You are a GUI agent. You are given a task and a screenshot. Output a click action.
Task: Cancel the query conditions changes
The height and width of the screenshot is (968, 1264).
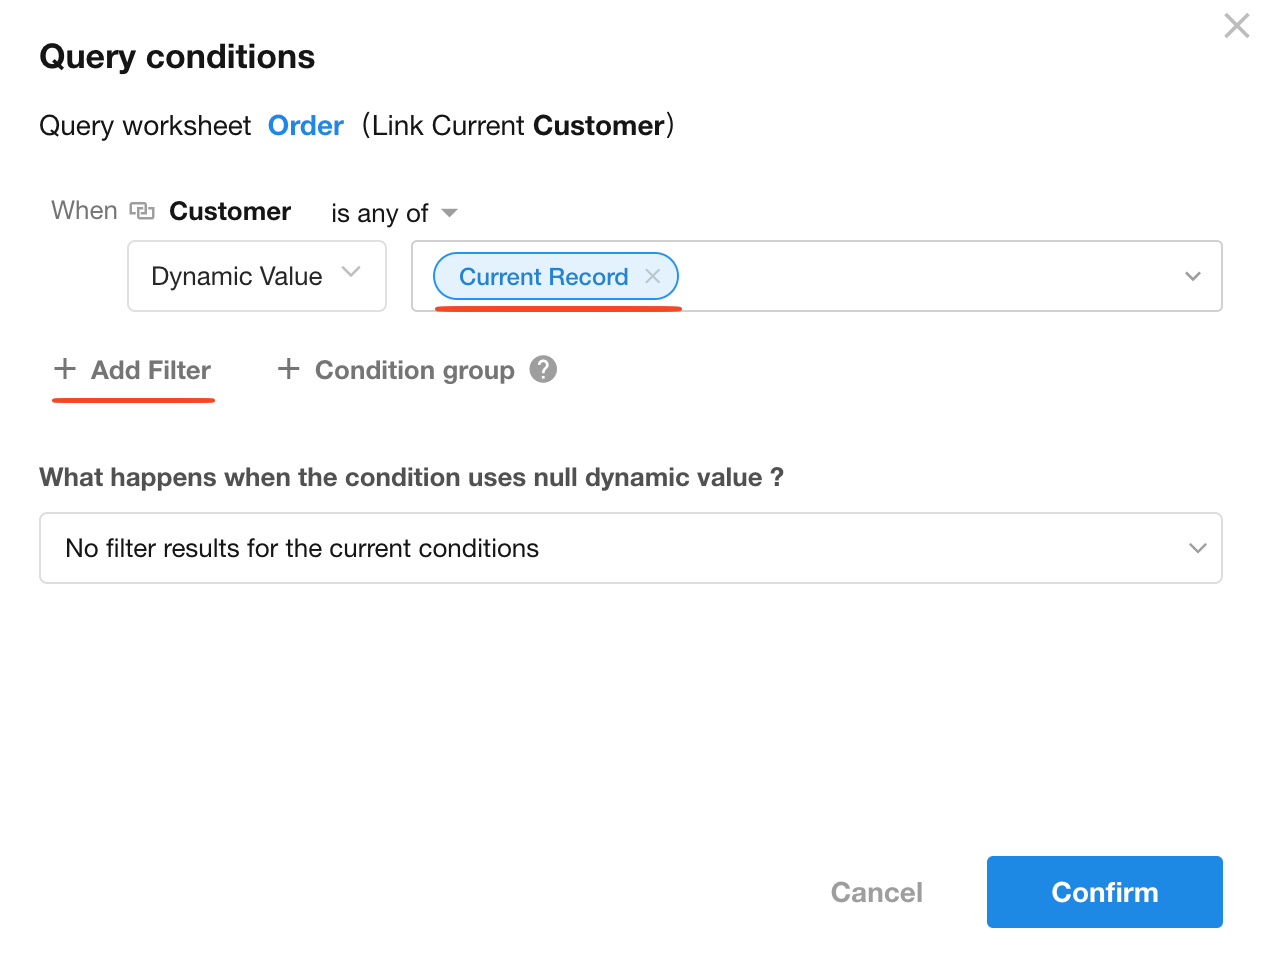point(876,892)
